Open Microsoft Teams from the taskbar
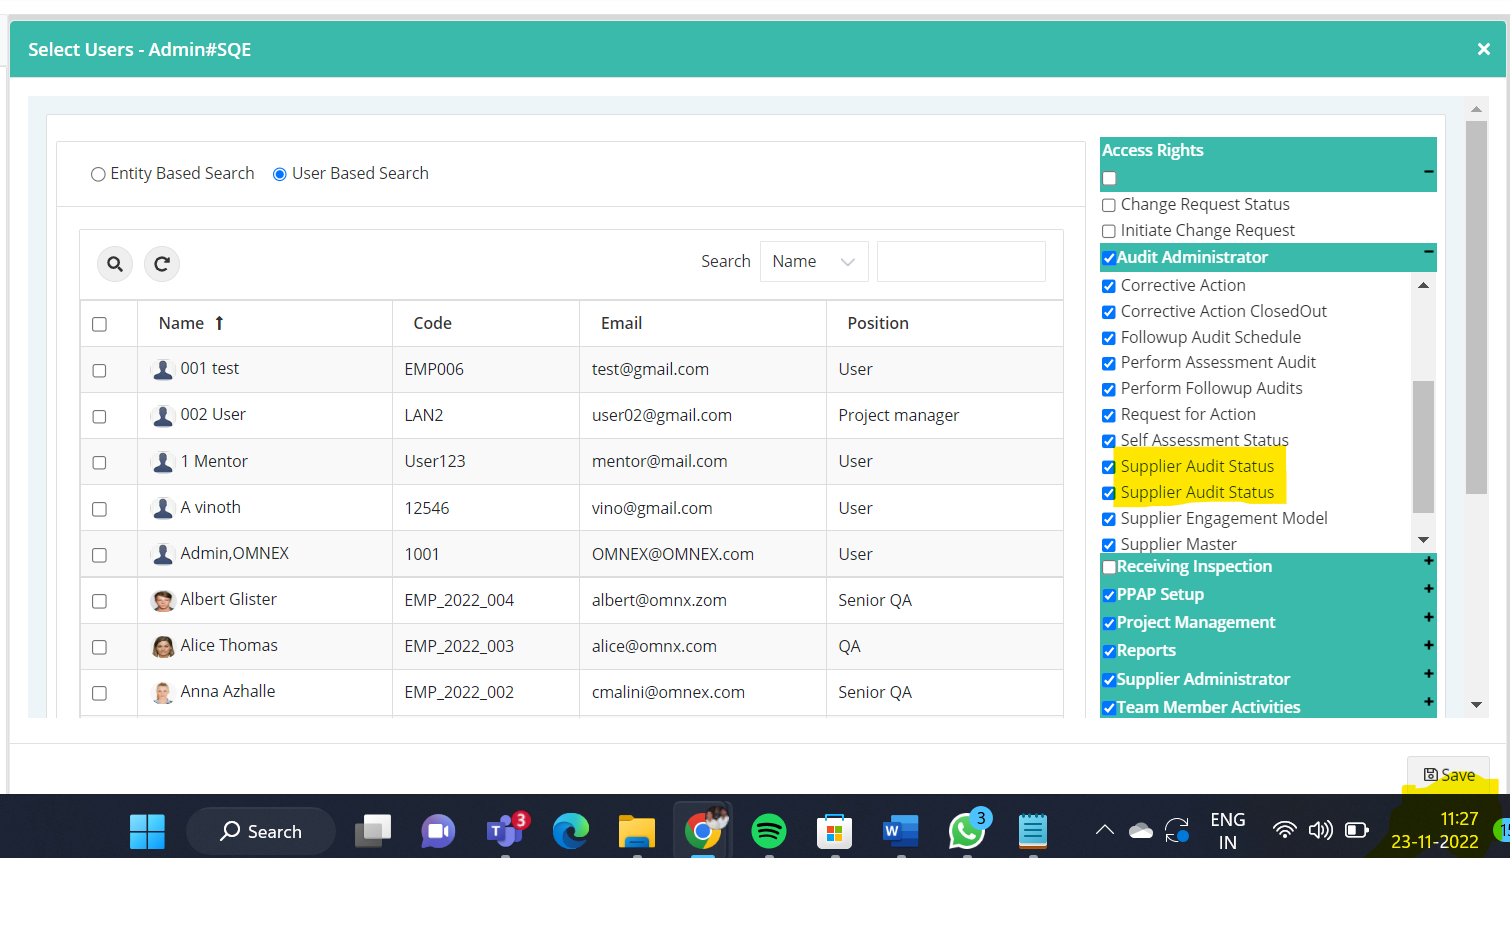Viewport: 1510px width, 928px height. tap(505, 831)
